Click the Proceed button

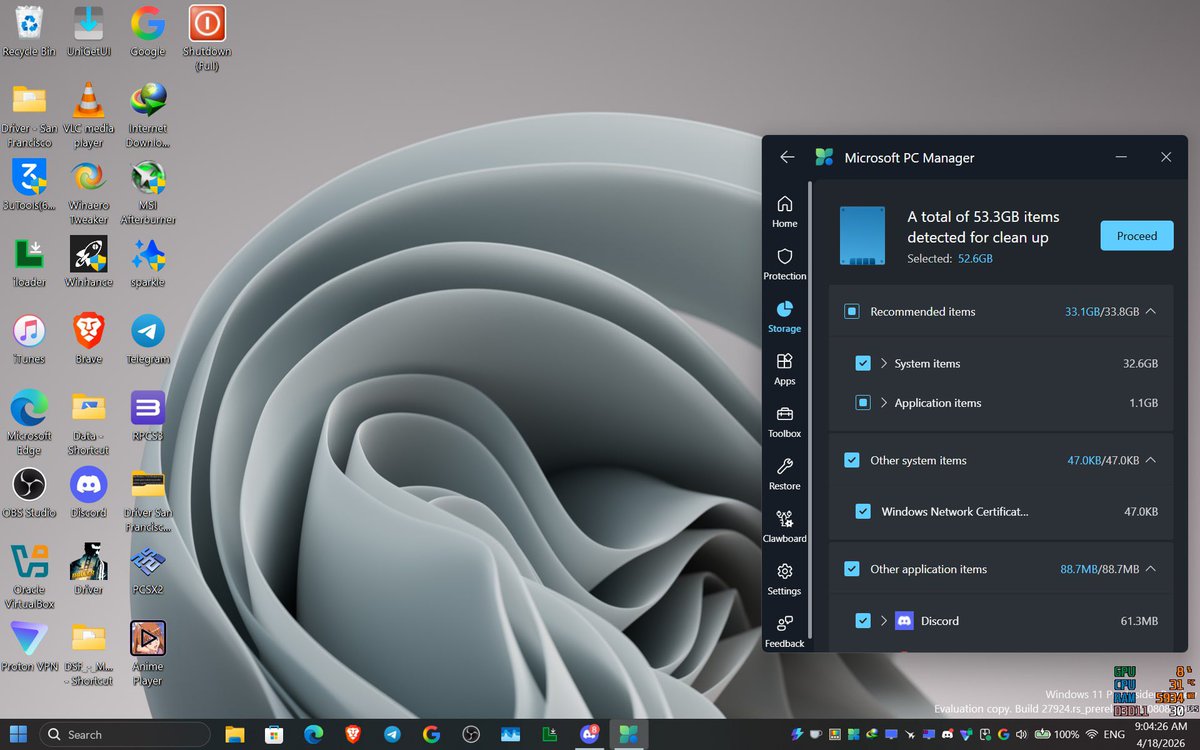click(1137, 236)
